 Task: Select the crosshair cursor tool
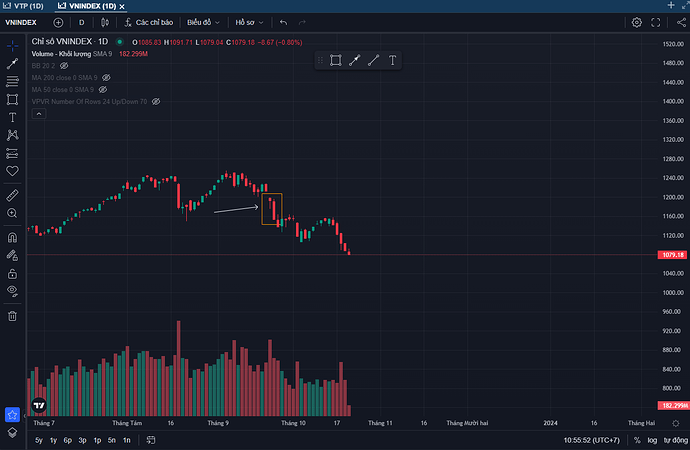pos(12,46)
